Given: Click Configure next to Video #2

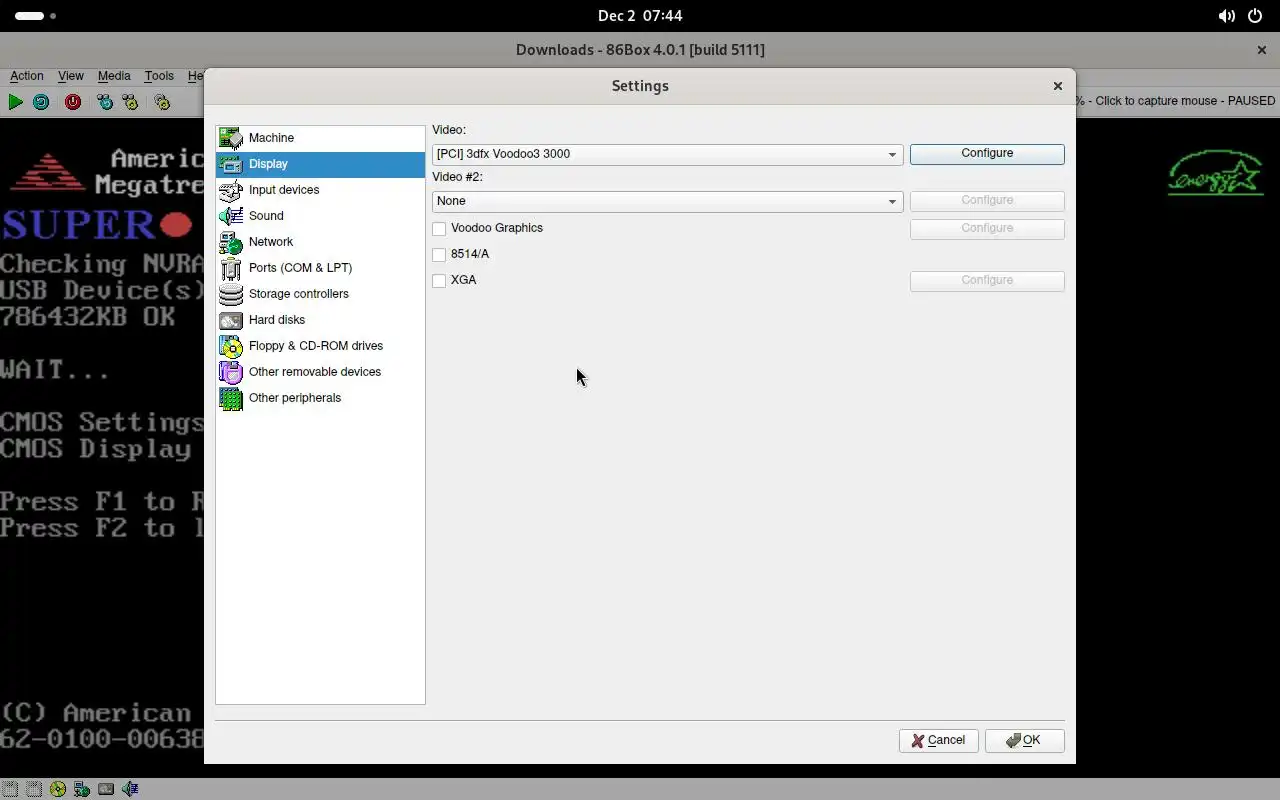Looking at the screenshot, I should 987,201.
